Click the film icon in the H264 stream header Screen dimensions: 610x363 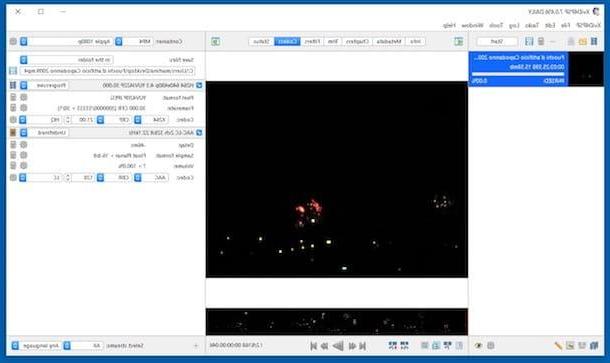pyautogui.click(x=13, y=85)
